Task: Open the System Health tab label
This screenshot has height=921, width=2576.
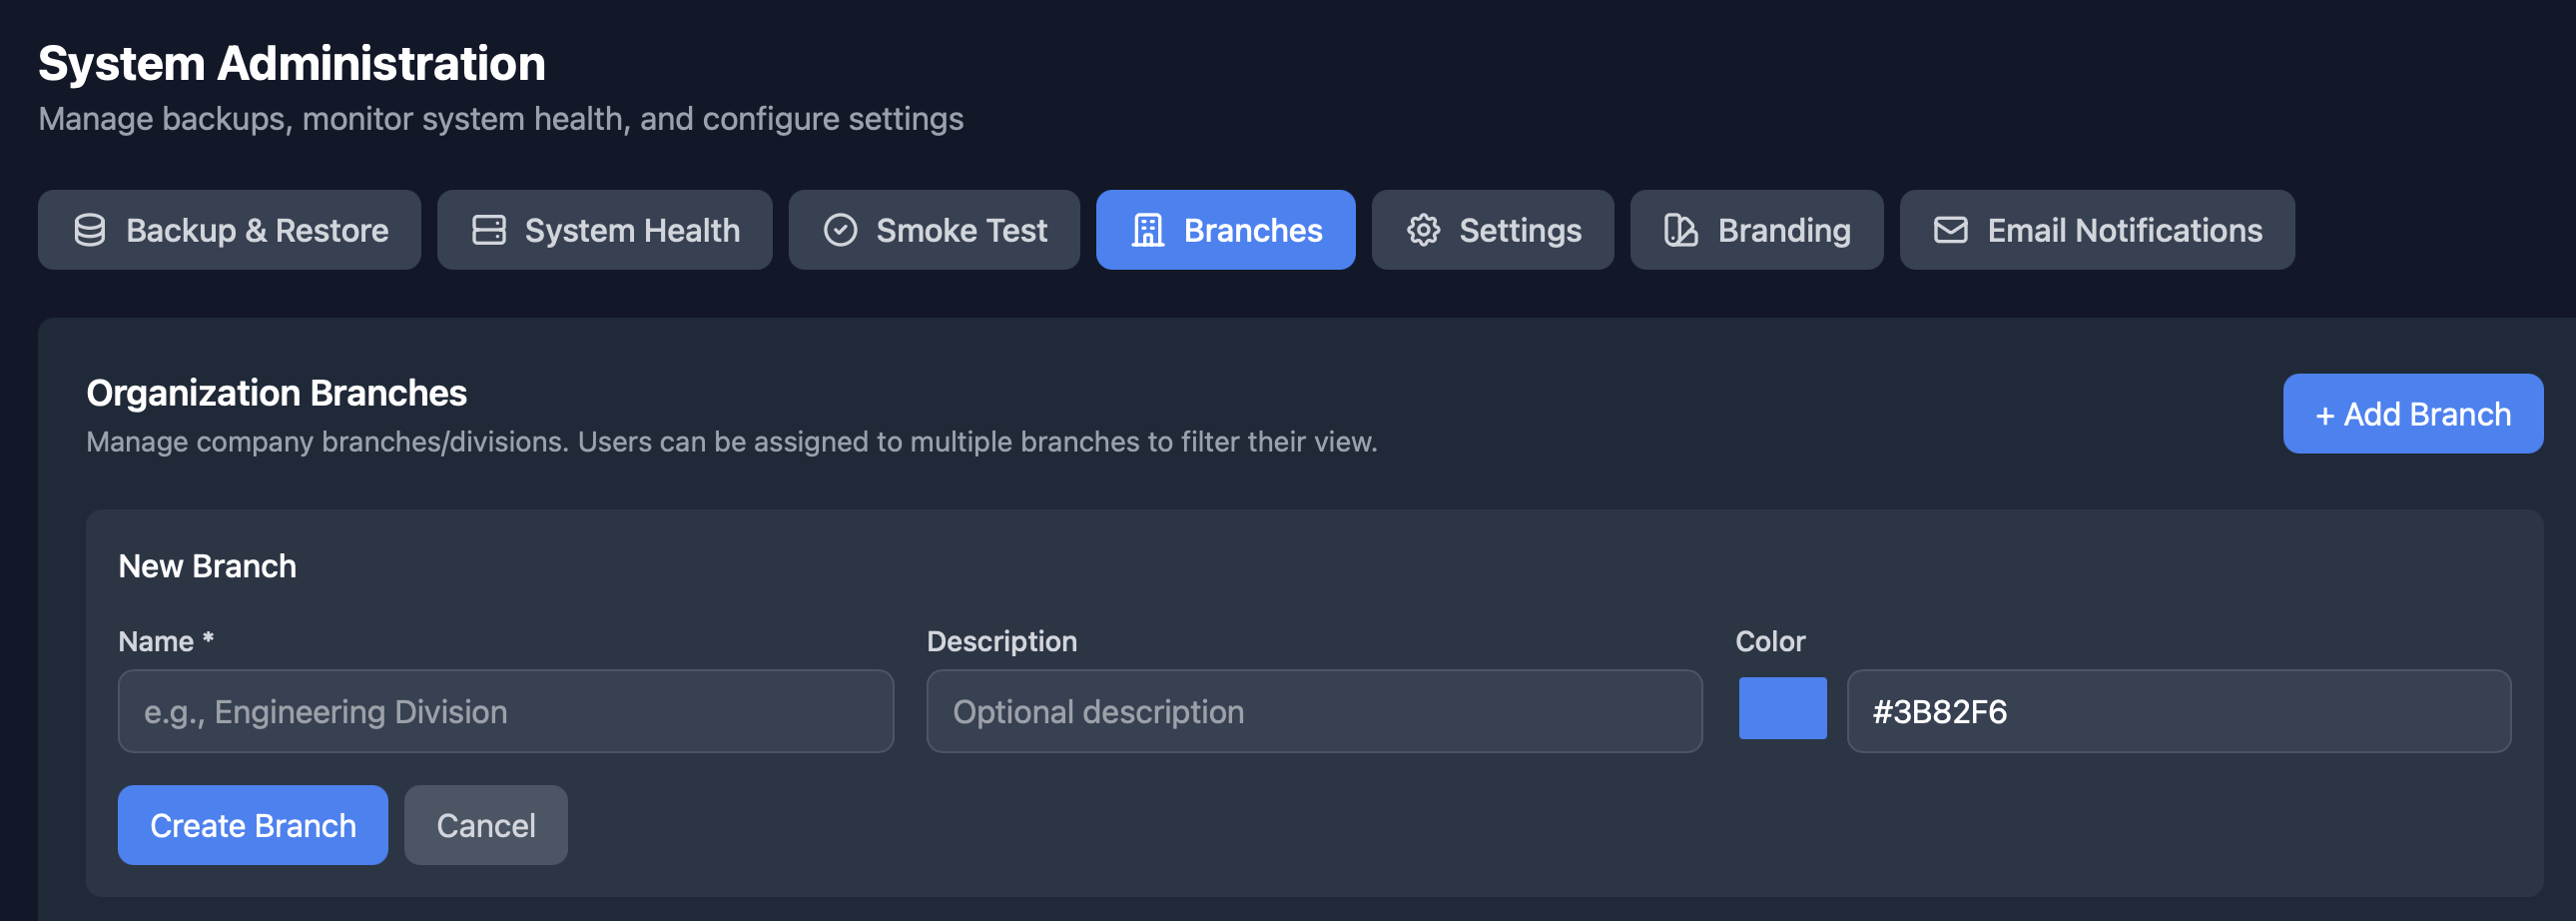Action: 632,230
